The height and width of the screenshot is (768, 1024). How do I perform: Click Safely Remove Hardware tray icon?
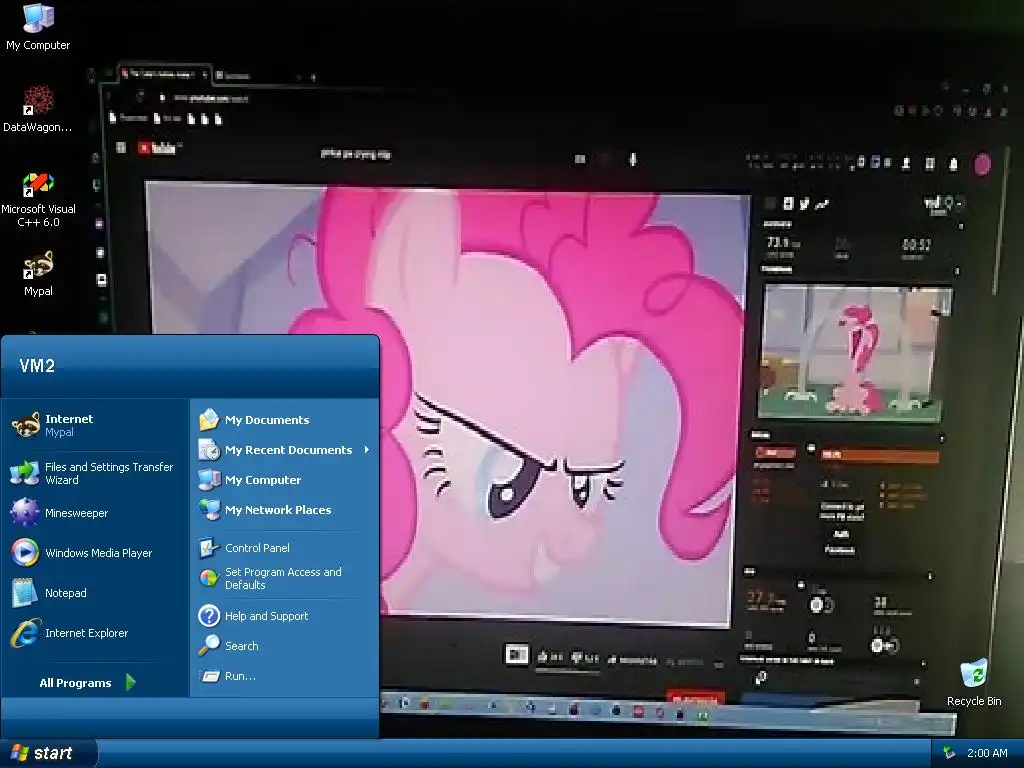(949, 753)
